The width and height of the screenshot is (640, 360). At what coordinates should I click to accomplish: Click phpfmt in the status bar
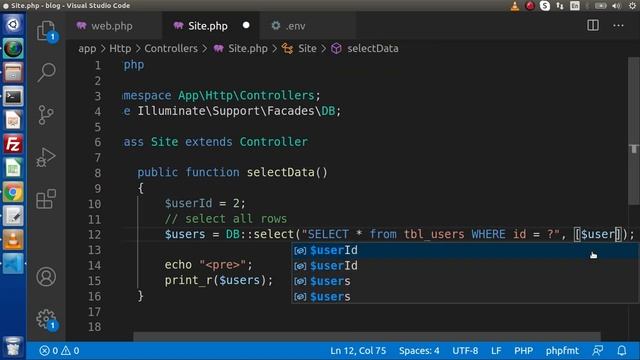(x=562, y=351)
